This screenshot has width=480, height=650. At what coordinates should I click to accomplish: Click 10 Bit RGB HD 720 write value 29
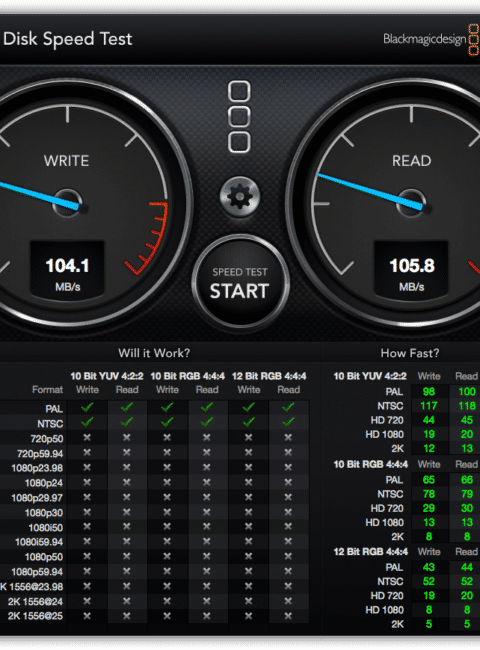click(429, 508)
